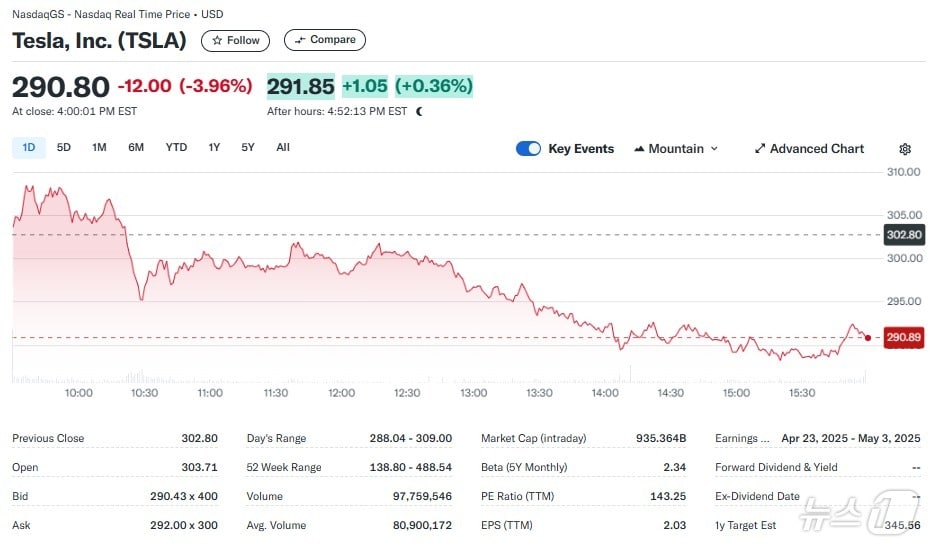Click the Compare button

click(325, 40)
